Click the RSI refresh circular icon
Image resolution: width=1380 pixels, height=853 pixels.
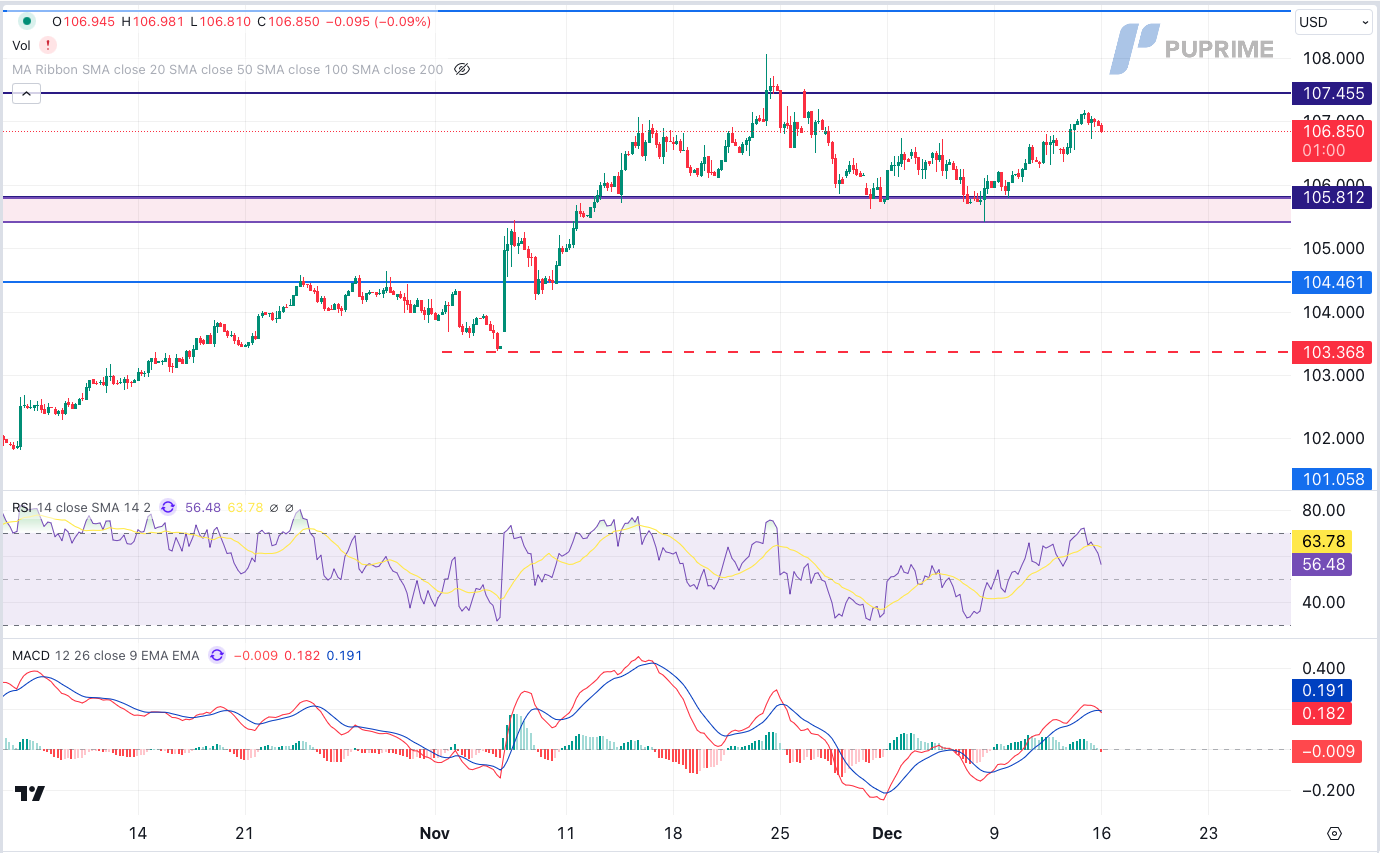167,507
